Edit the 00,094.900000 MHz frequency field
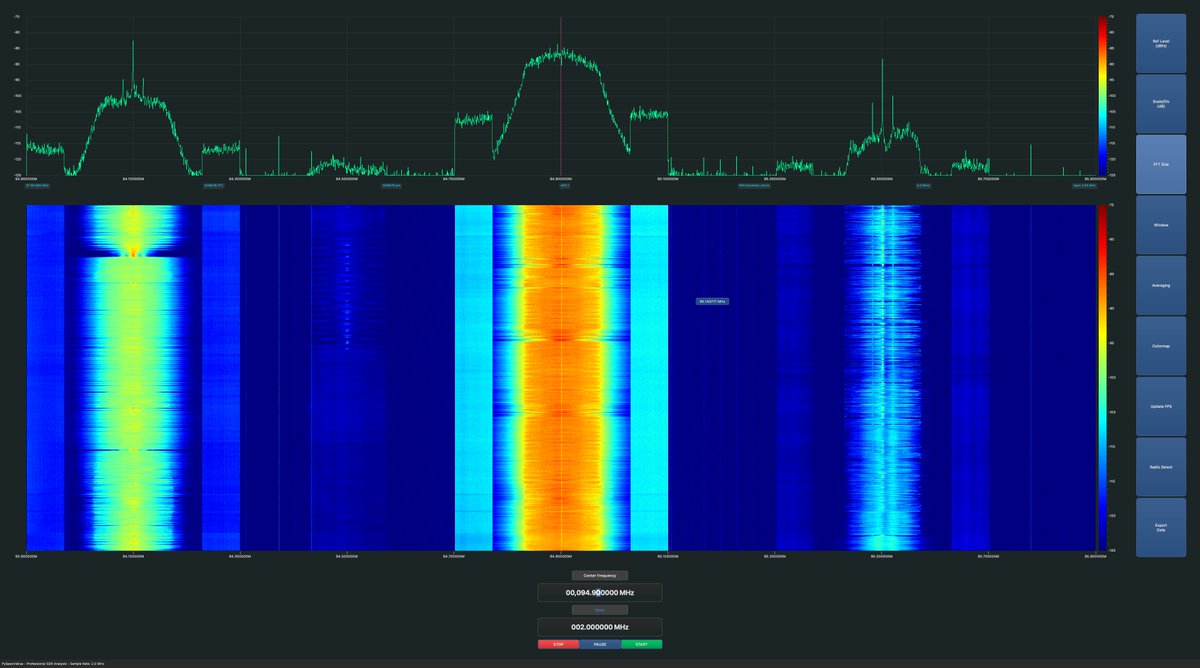The height and width of the screenshot is (668, 1200). click(x=600, y=592)
